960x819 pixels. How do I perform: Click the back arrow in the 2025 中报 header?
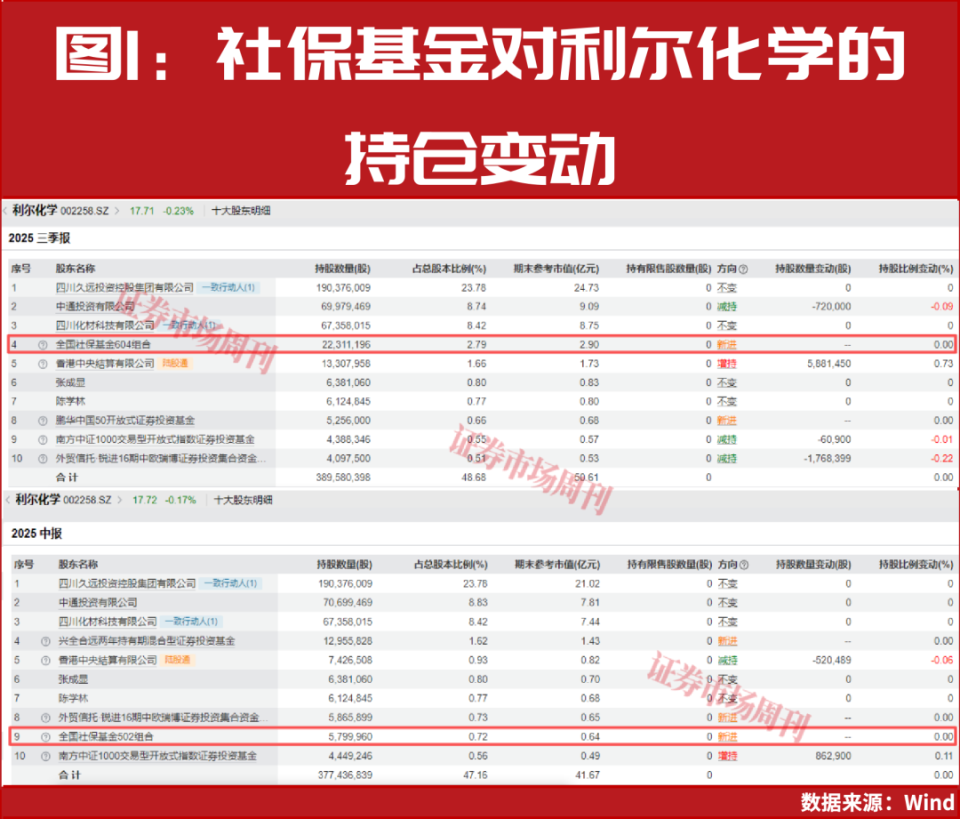[x=7, y=500]
